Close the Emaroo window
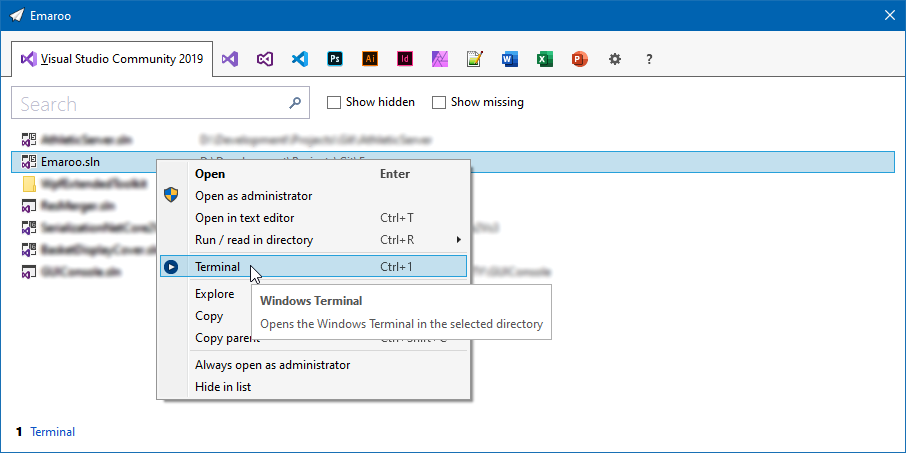The height and width of the screenshot is (453, 906). (x=890, y=15)
